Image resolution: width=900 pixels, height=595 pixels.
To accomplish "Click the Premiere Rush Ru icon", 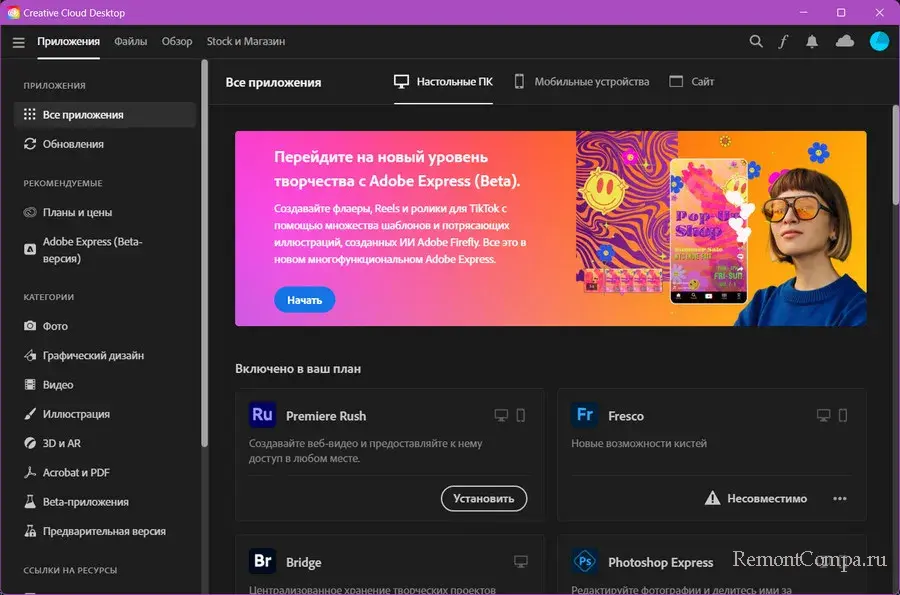I will 262,414.
